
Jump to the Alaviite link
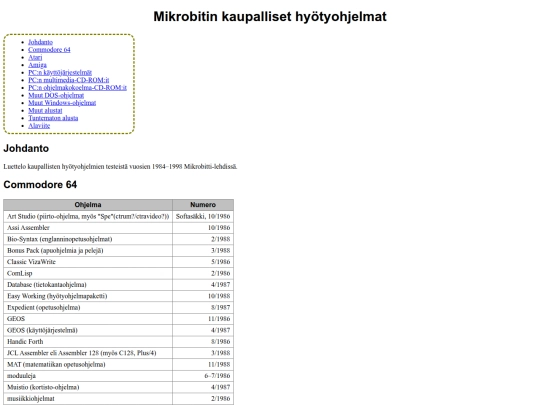pos(39,125)
